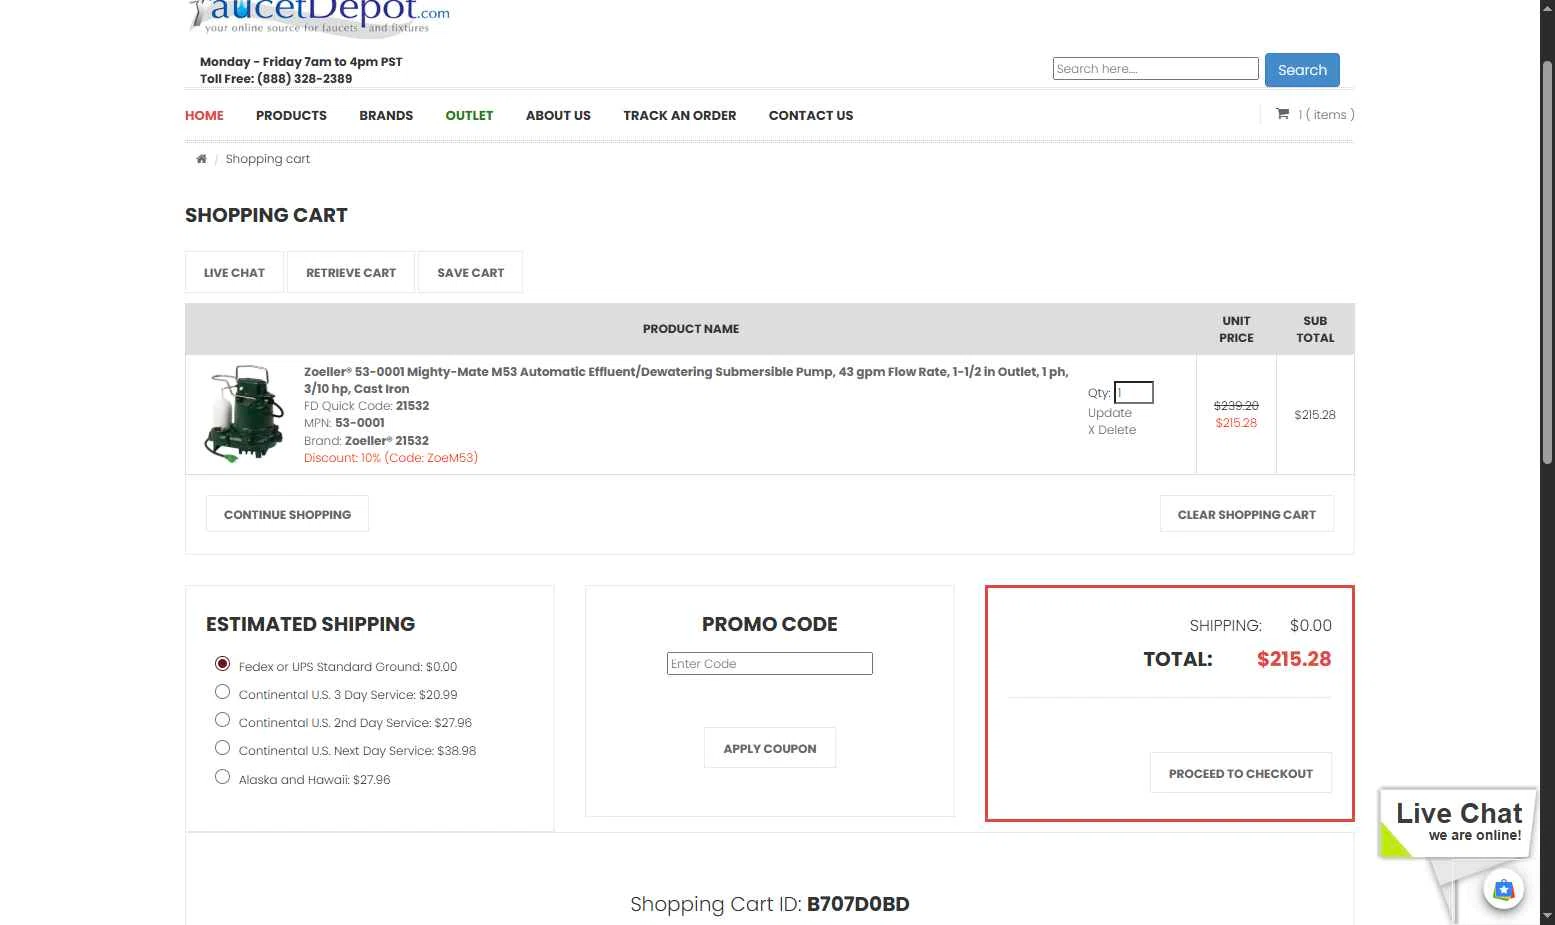
Task: Click the Discount: 10% (Code: ZoeM53) text
Action: (391, 458)
